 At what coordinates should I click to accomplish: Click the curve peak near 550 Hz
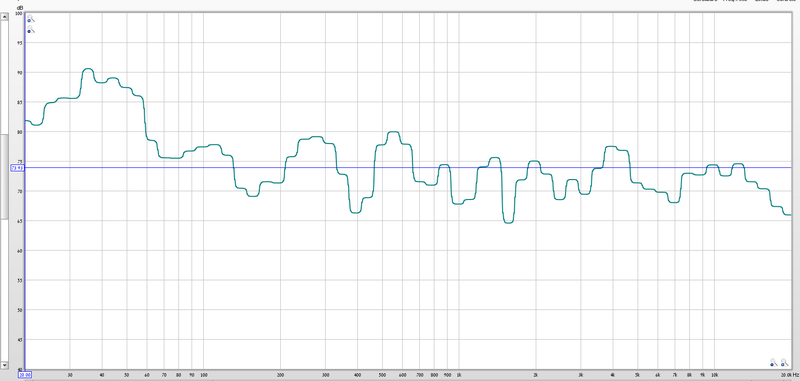point(393,132)
